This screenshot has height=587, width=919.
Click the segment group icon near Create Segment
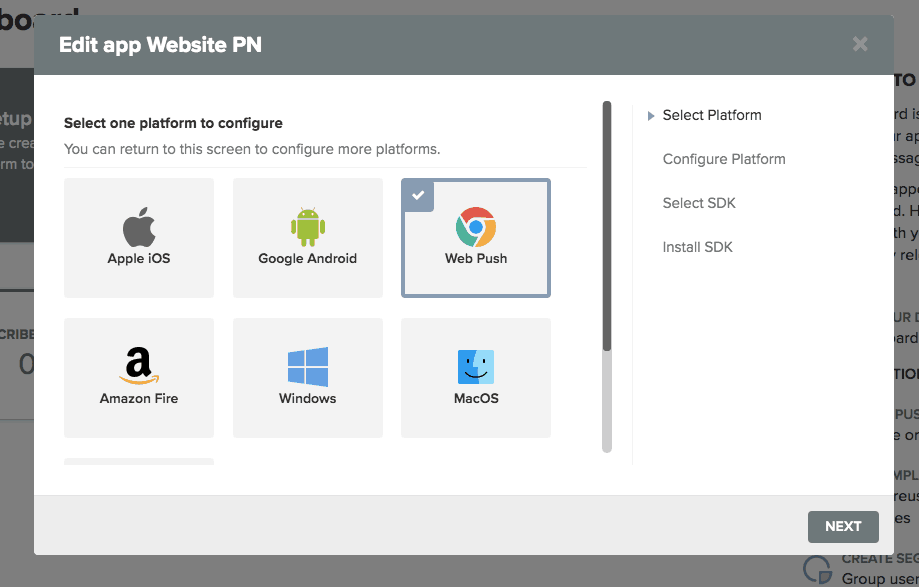coord(818,568)
